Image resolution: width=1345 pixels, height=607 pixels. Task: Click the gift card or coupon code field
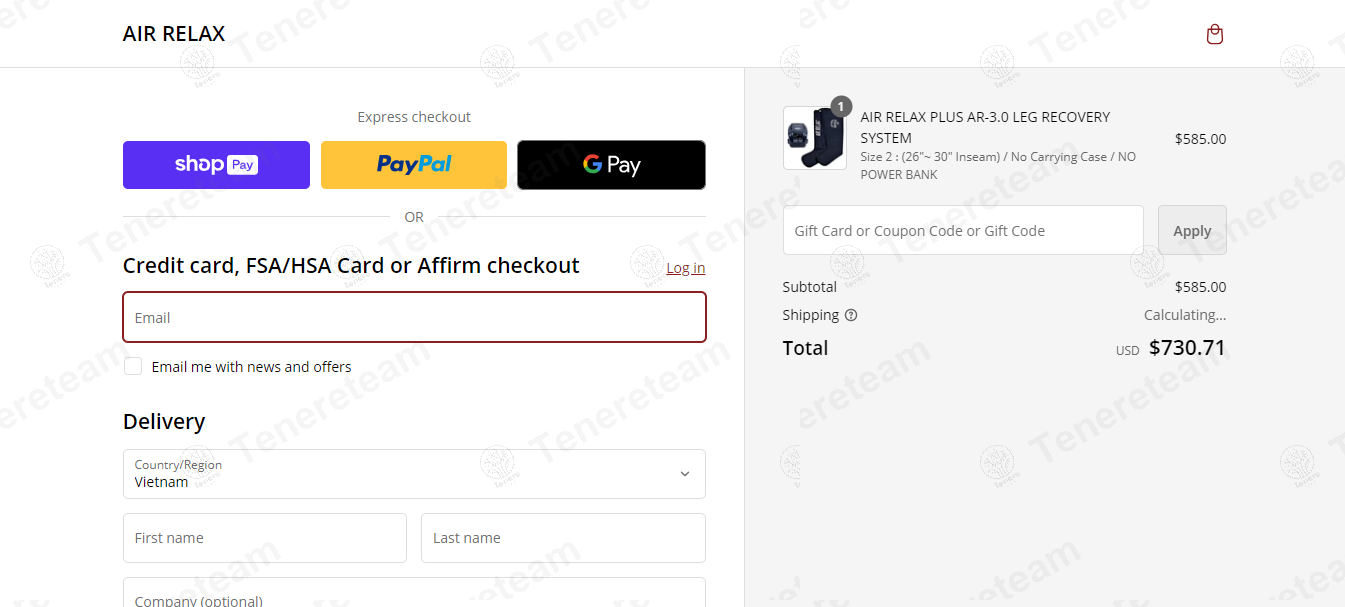point(963,231)
